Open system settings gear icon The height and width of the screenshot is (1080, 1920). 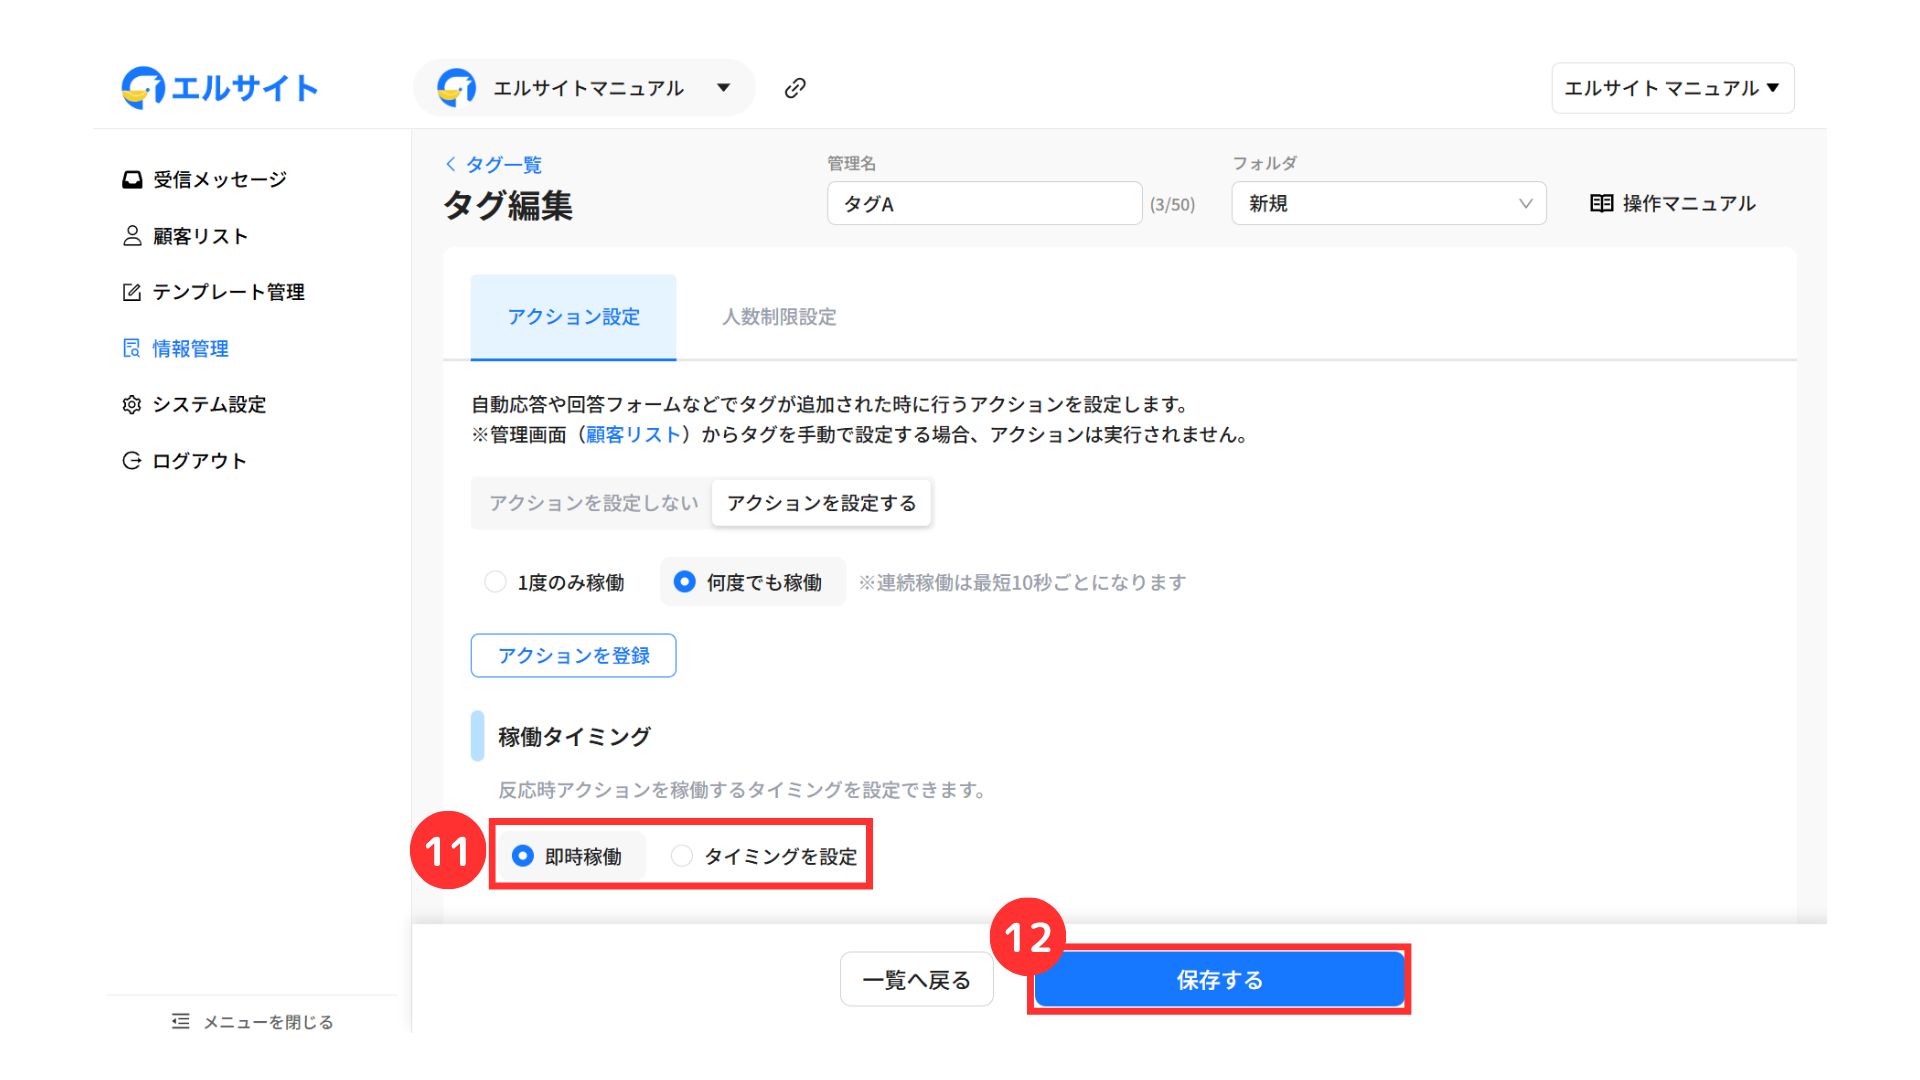point(132,404)
